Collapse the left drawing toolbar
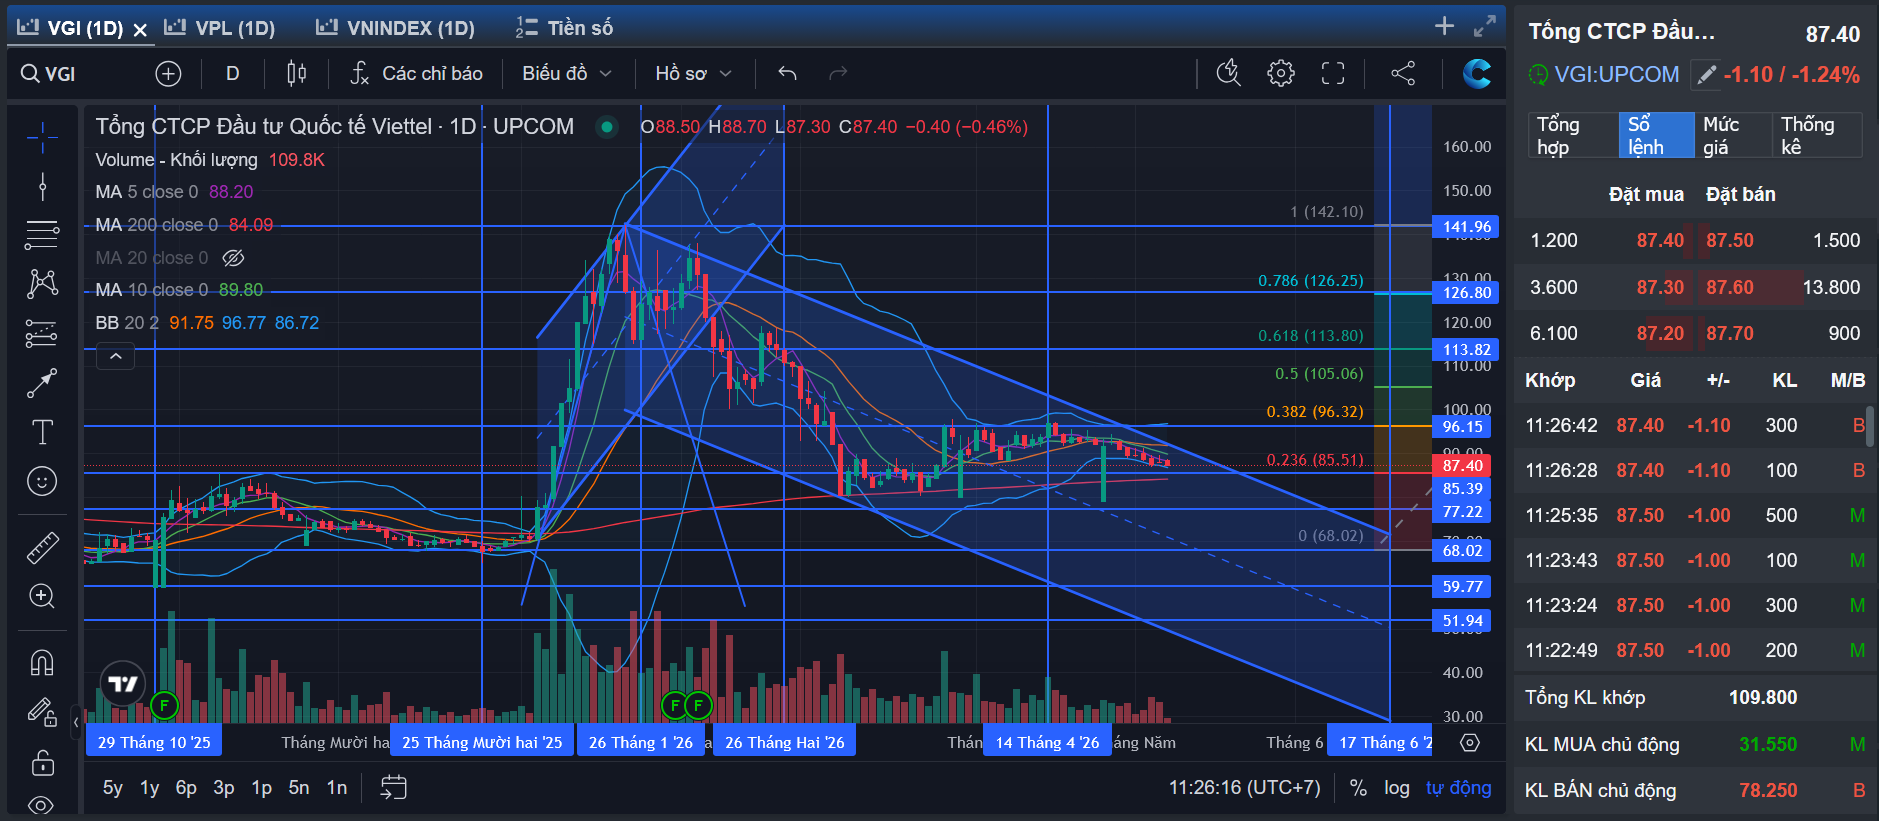This screenshot has width=1879, height=821. point(76,721)
